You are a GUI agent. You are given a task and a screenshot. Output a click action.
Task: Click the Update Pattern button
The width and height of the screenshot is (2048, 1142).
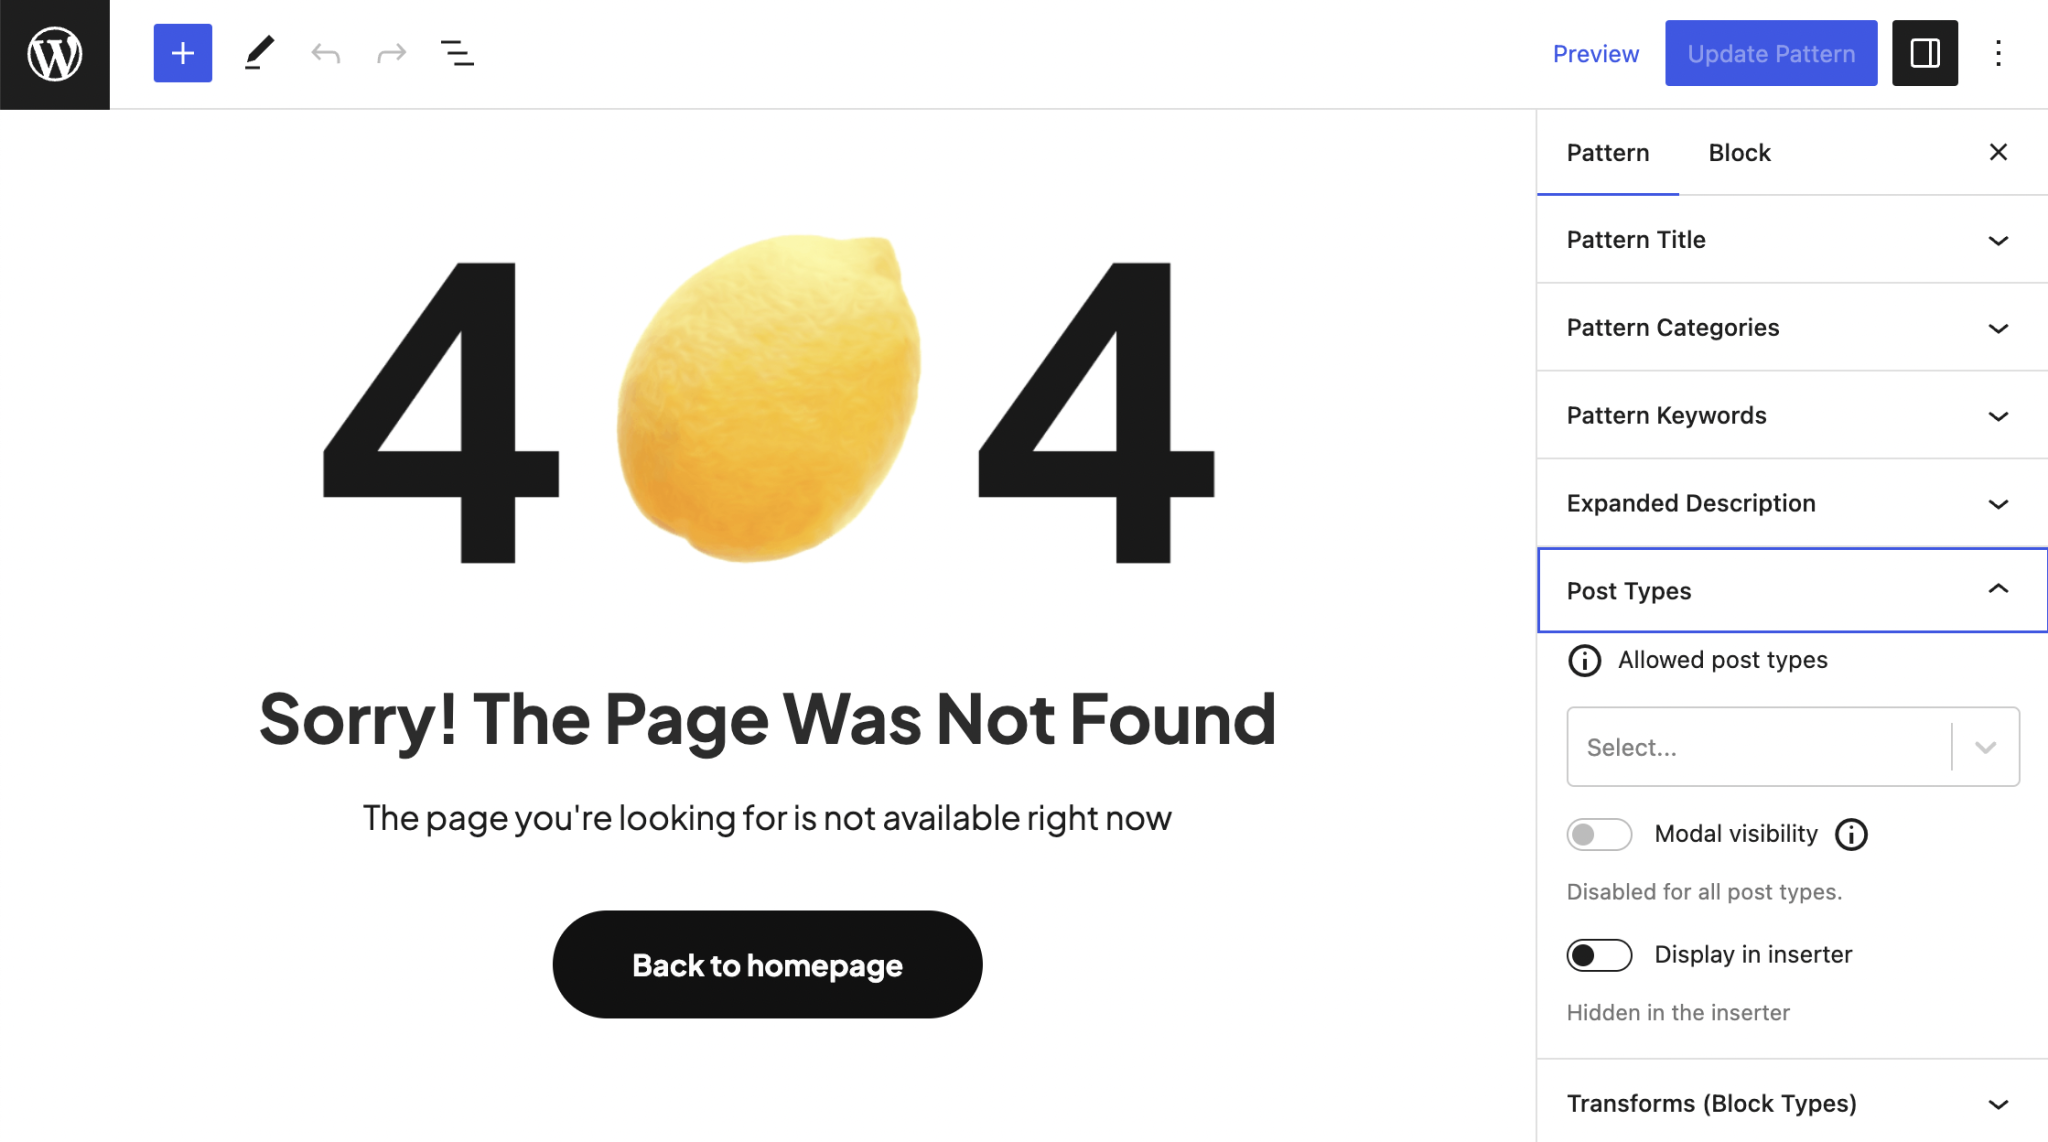(x=1770, y=54)
